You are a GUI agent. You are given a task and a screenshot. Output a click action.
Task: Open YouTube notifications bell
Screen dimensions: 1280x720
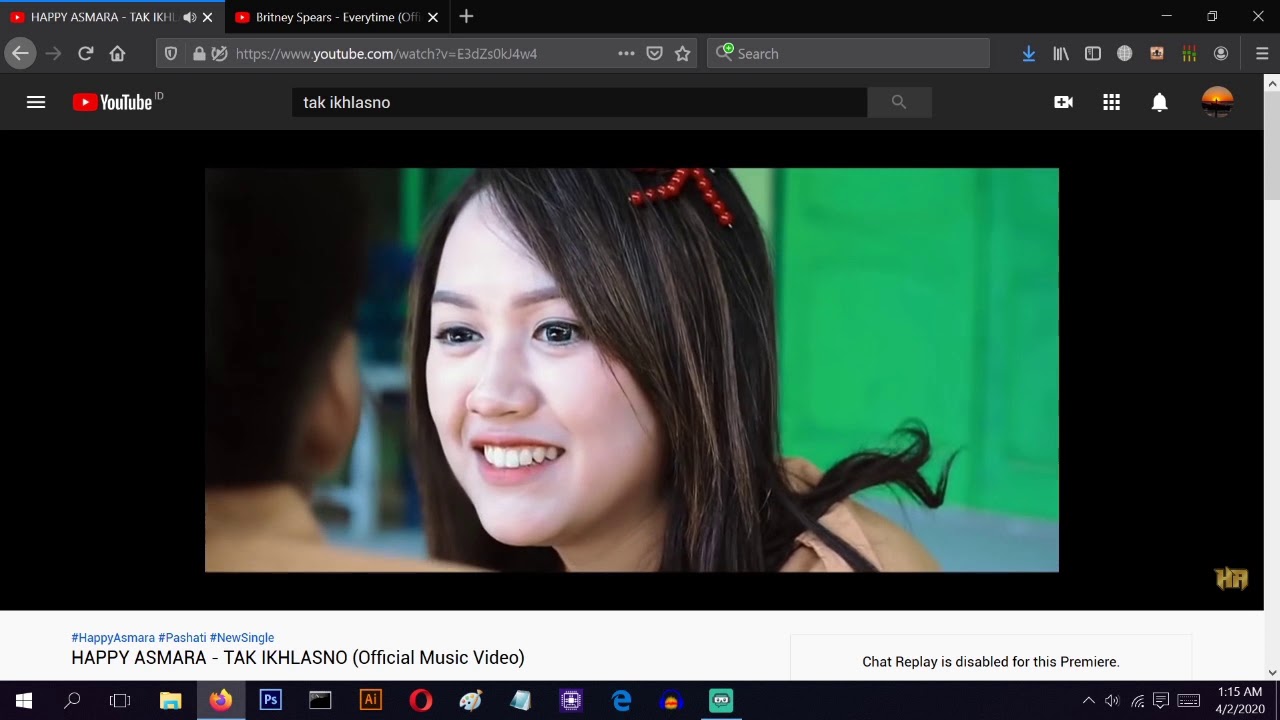click(x=1159, y=102)
